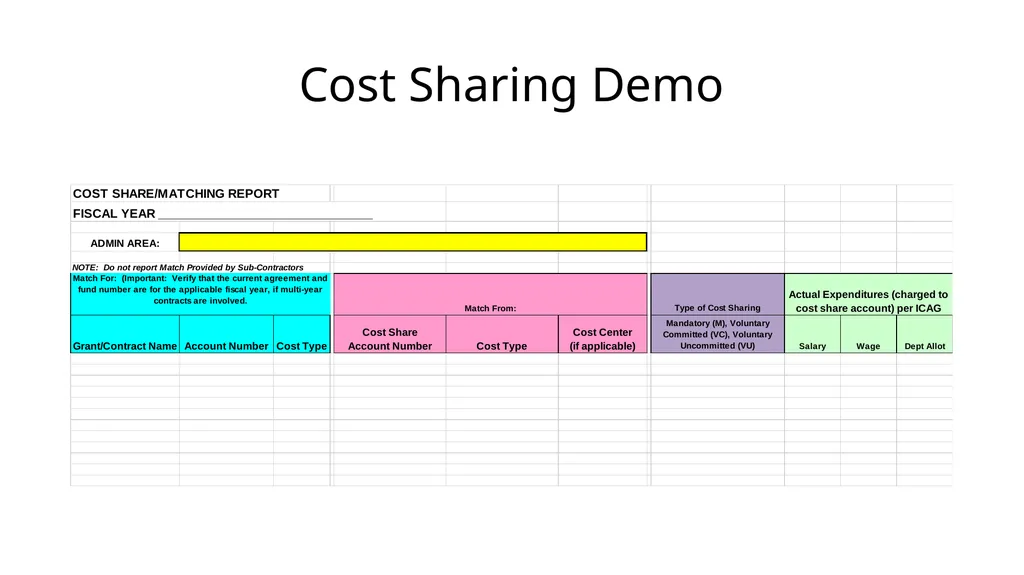Image resolution: width=1024 pixels, height=575 pixels.
Task: Select the 'Dept Allot' column header
Action: (x=925, y=335)
